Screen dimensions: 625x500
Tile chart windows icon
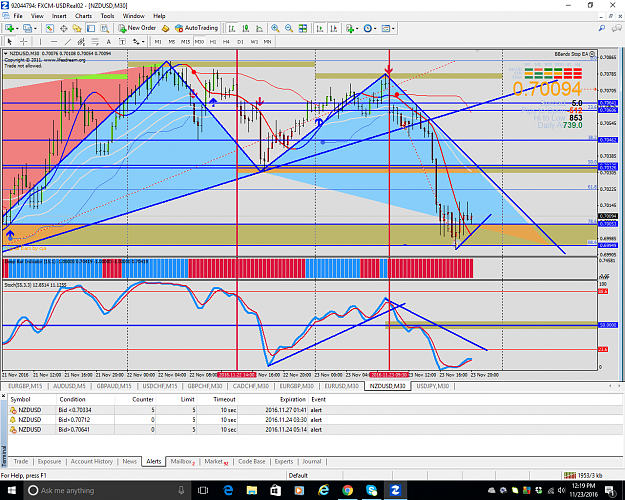pos(303,28)
